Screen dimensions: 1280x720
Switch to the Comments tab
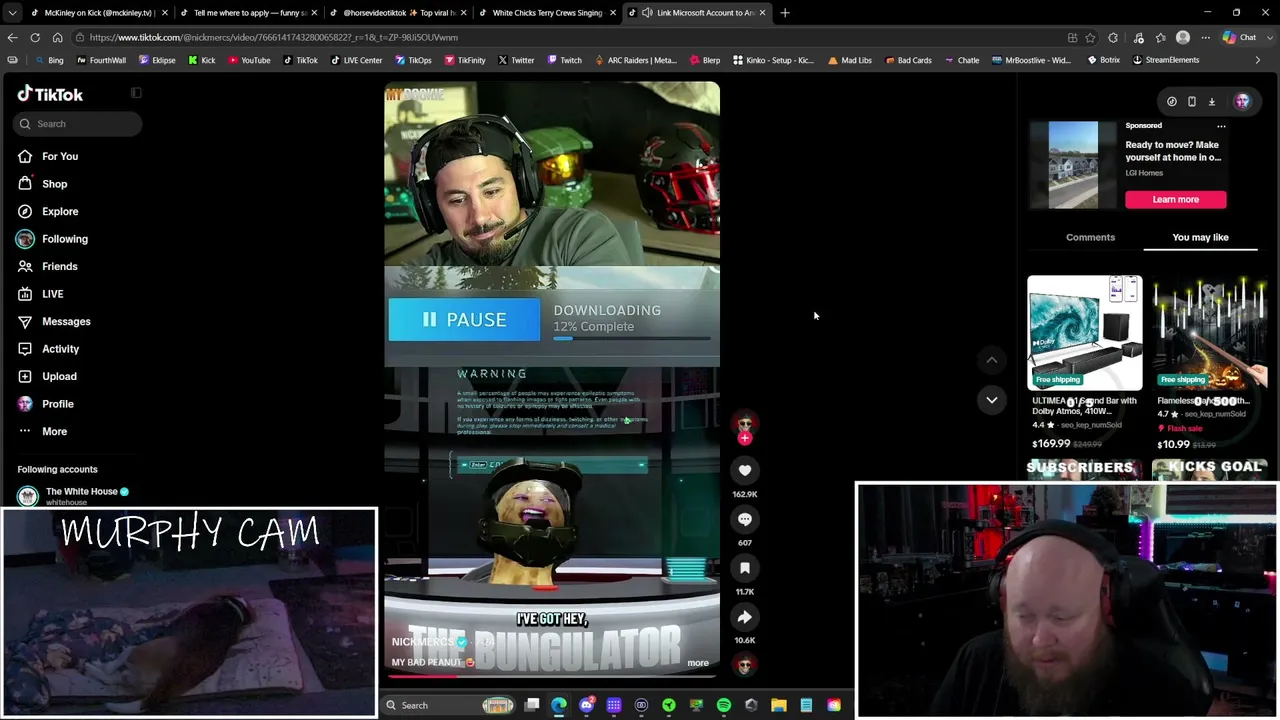point(1090,237)
